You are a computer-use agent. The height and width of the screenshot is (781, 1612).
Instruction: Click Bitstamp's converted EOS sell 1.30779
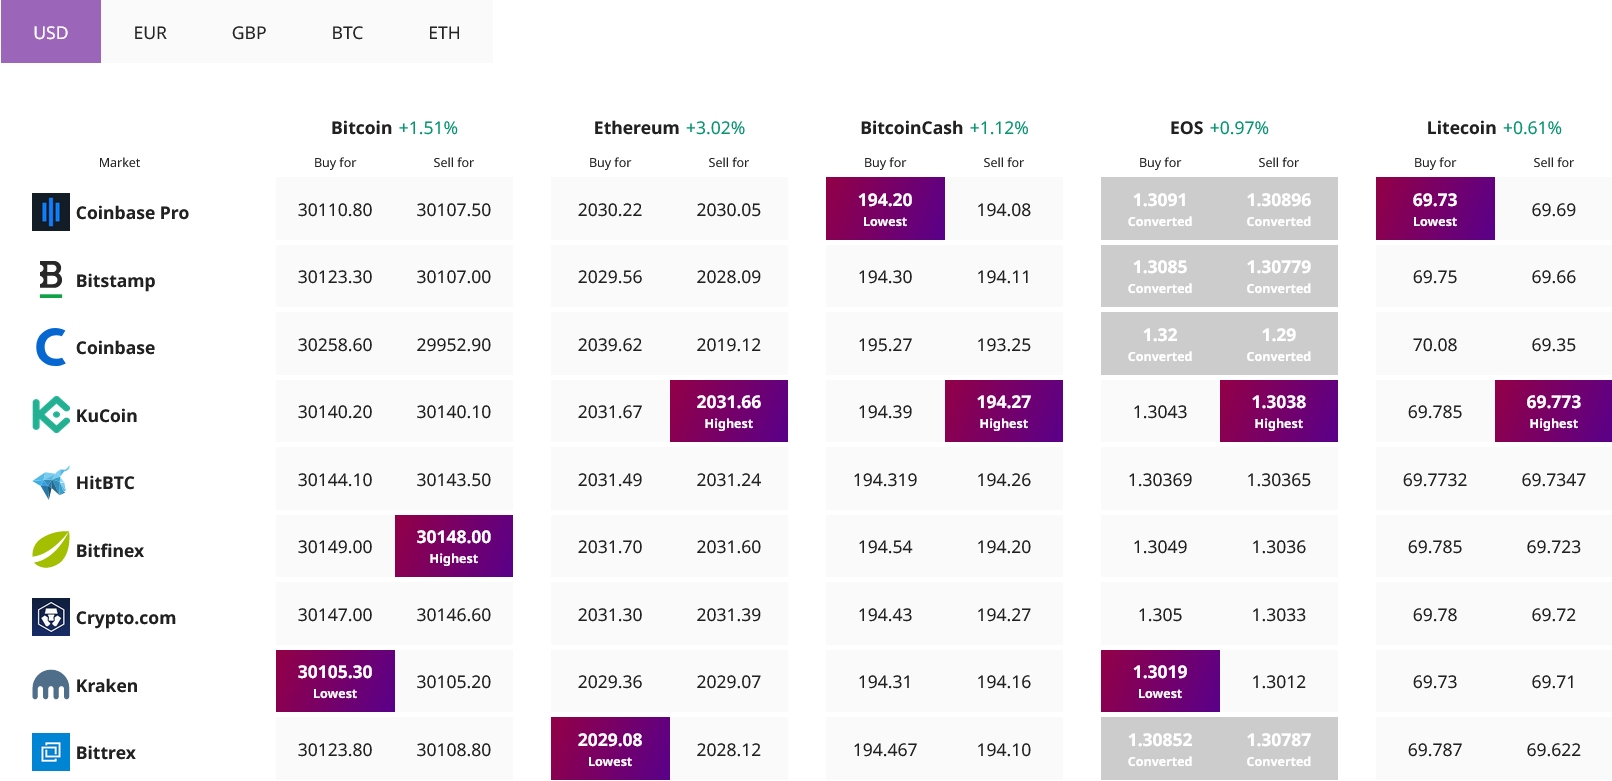1279,276
